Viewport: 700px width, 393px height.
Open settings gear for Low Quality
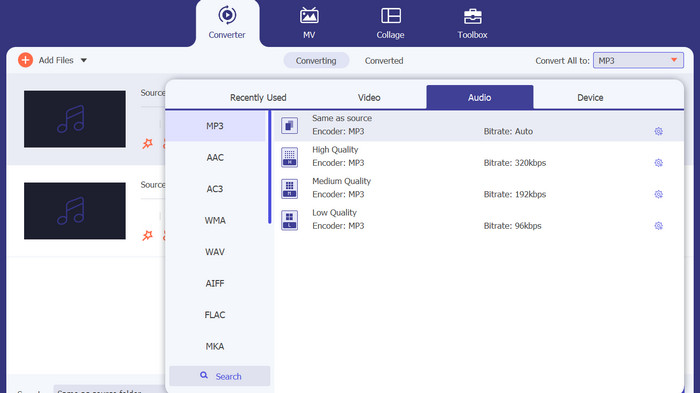point(658,226)
